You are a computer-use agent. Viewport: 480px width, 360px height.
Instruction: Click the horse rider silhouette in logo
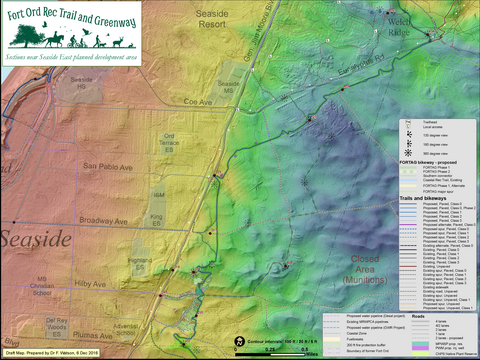click(x=54, y=39)
